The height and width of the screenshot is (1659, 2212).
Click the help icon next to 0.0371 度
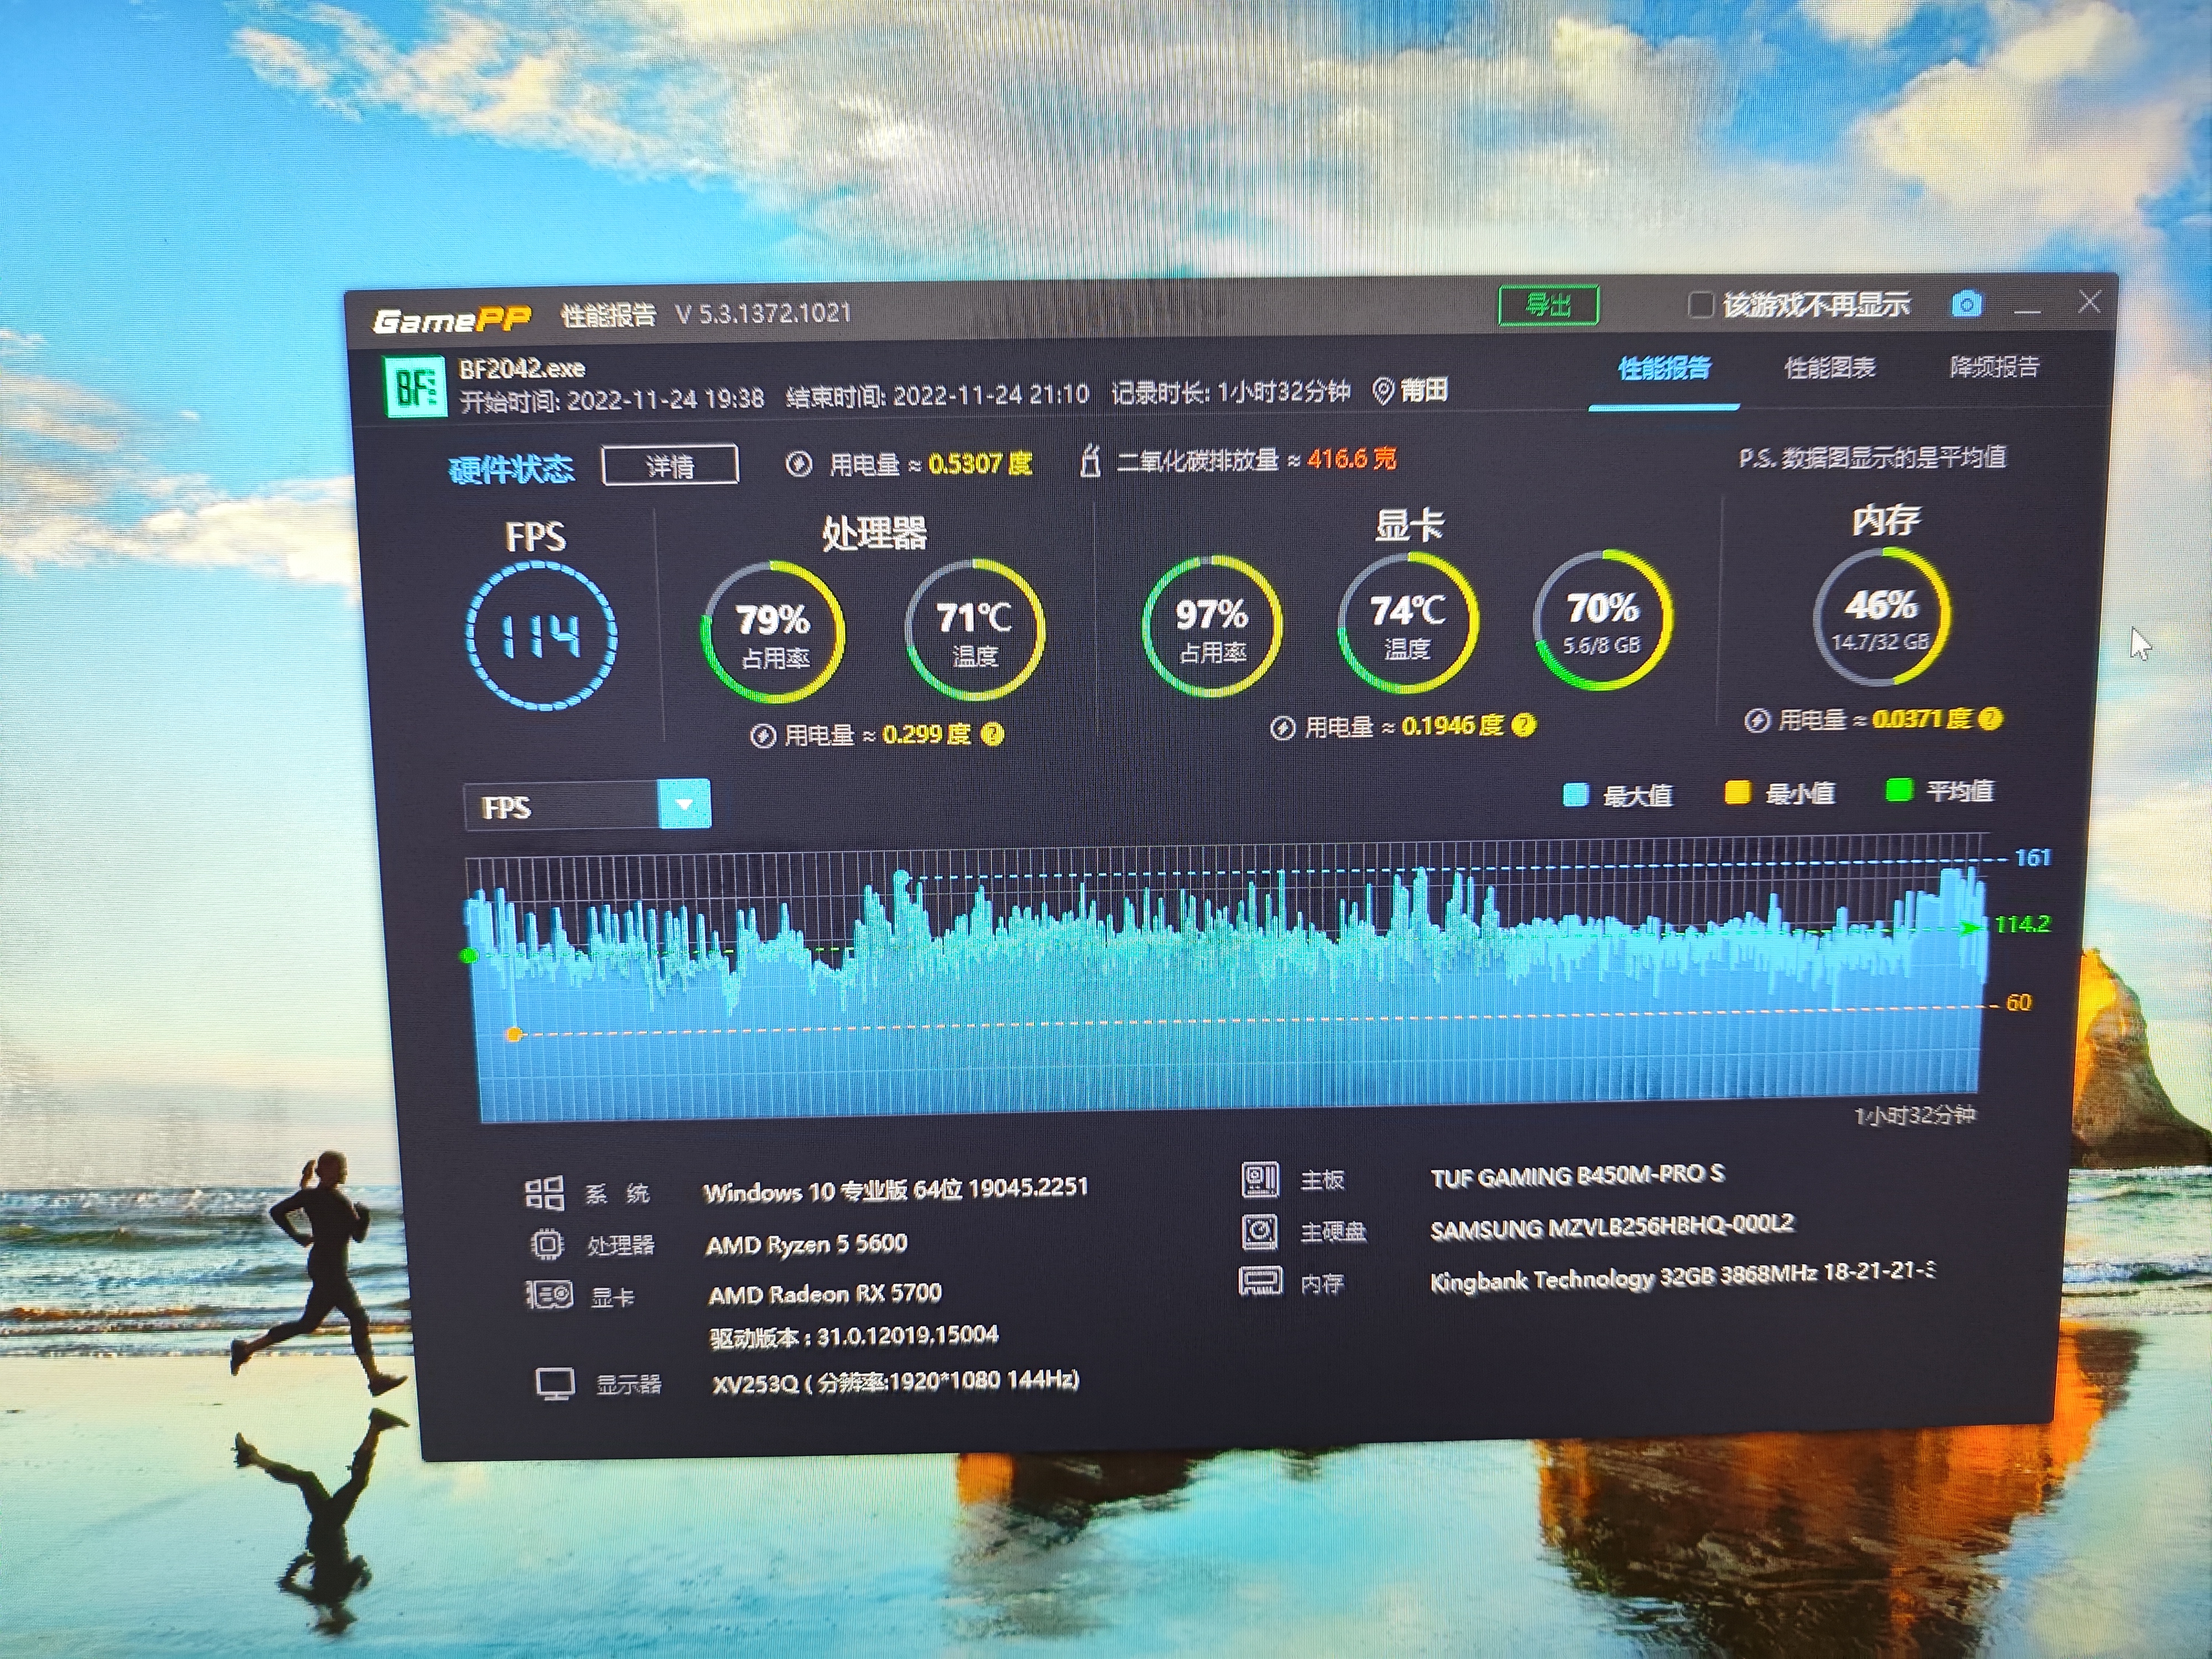point(1989,718)
